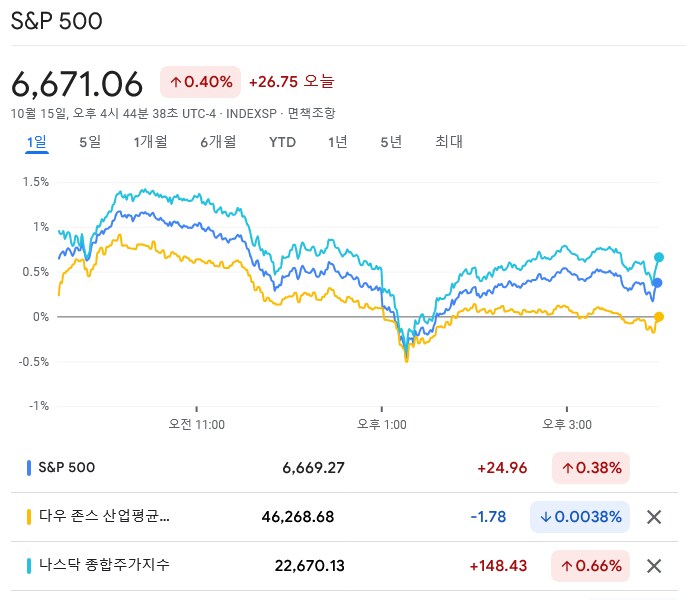
Task: Click the blue S&P 500 color marker
Action: 28,467
